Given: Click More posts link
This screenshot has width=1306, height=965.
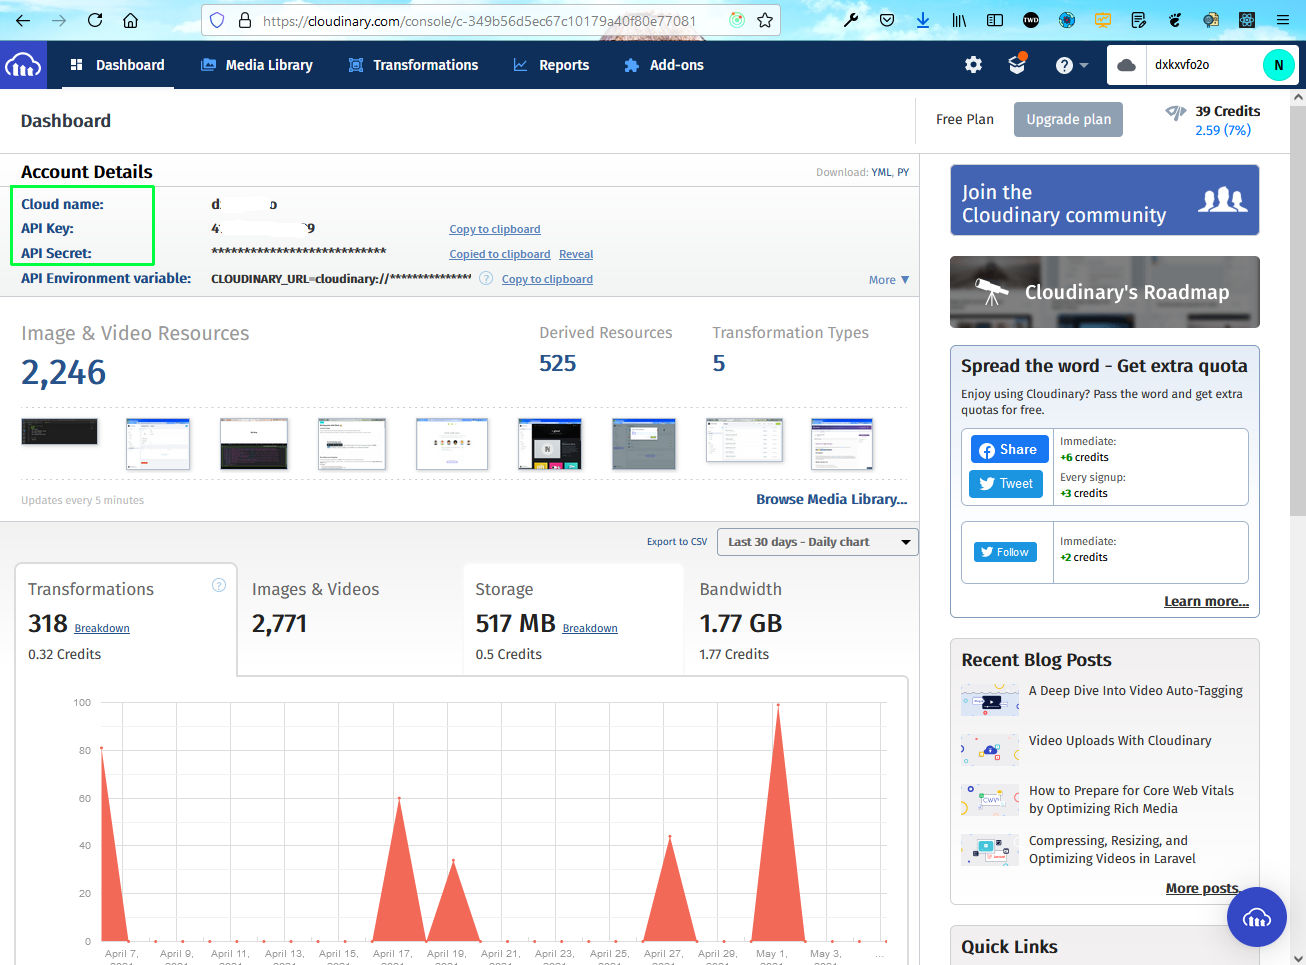Looking at the screenshot, I should point(1203,888).
